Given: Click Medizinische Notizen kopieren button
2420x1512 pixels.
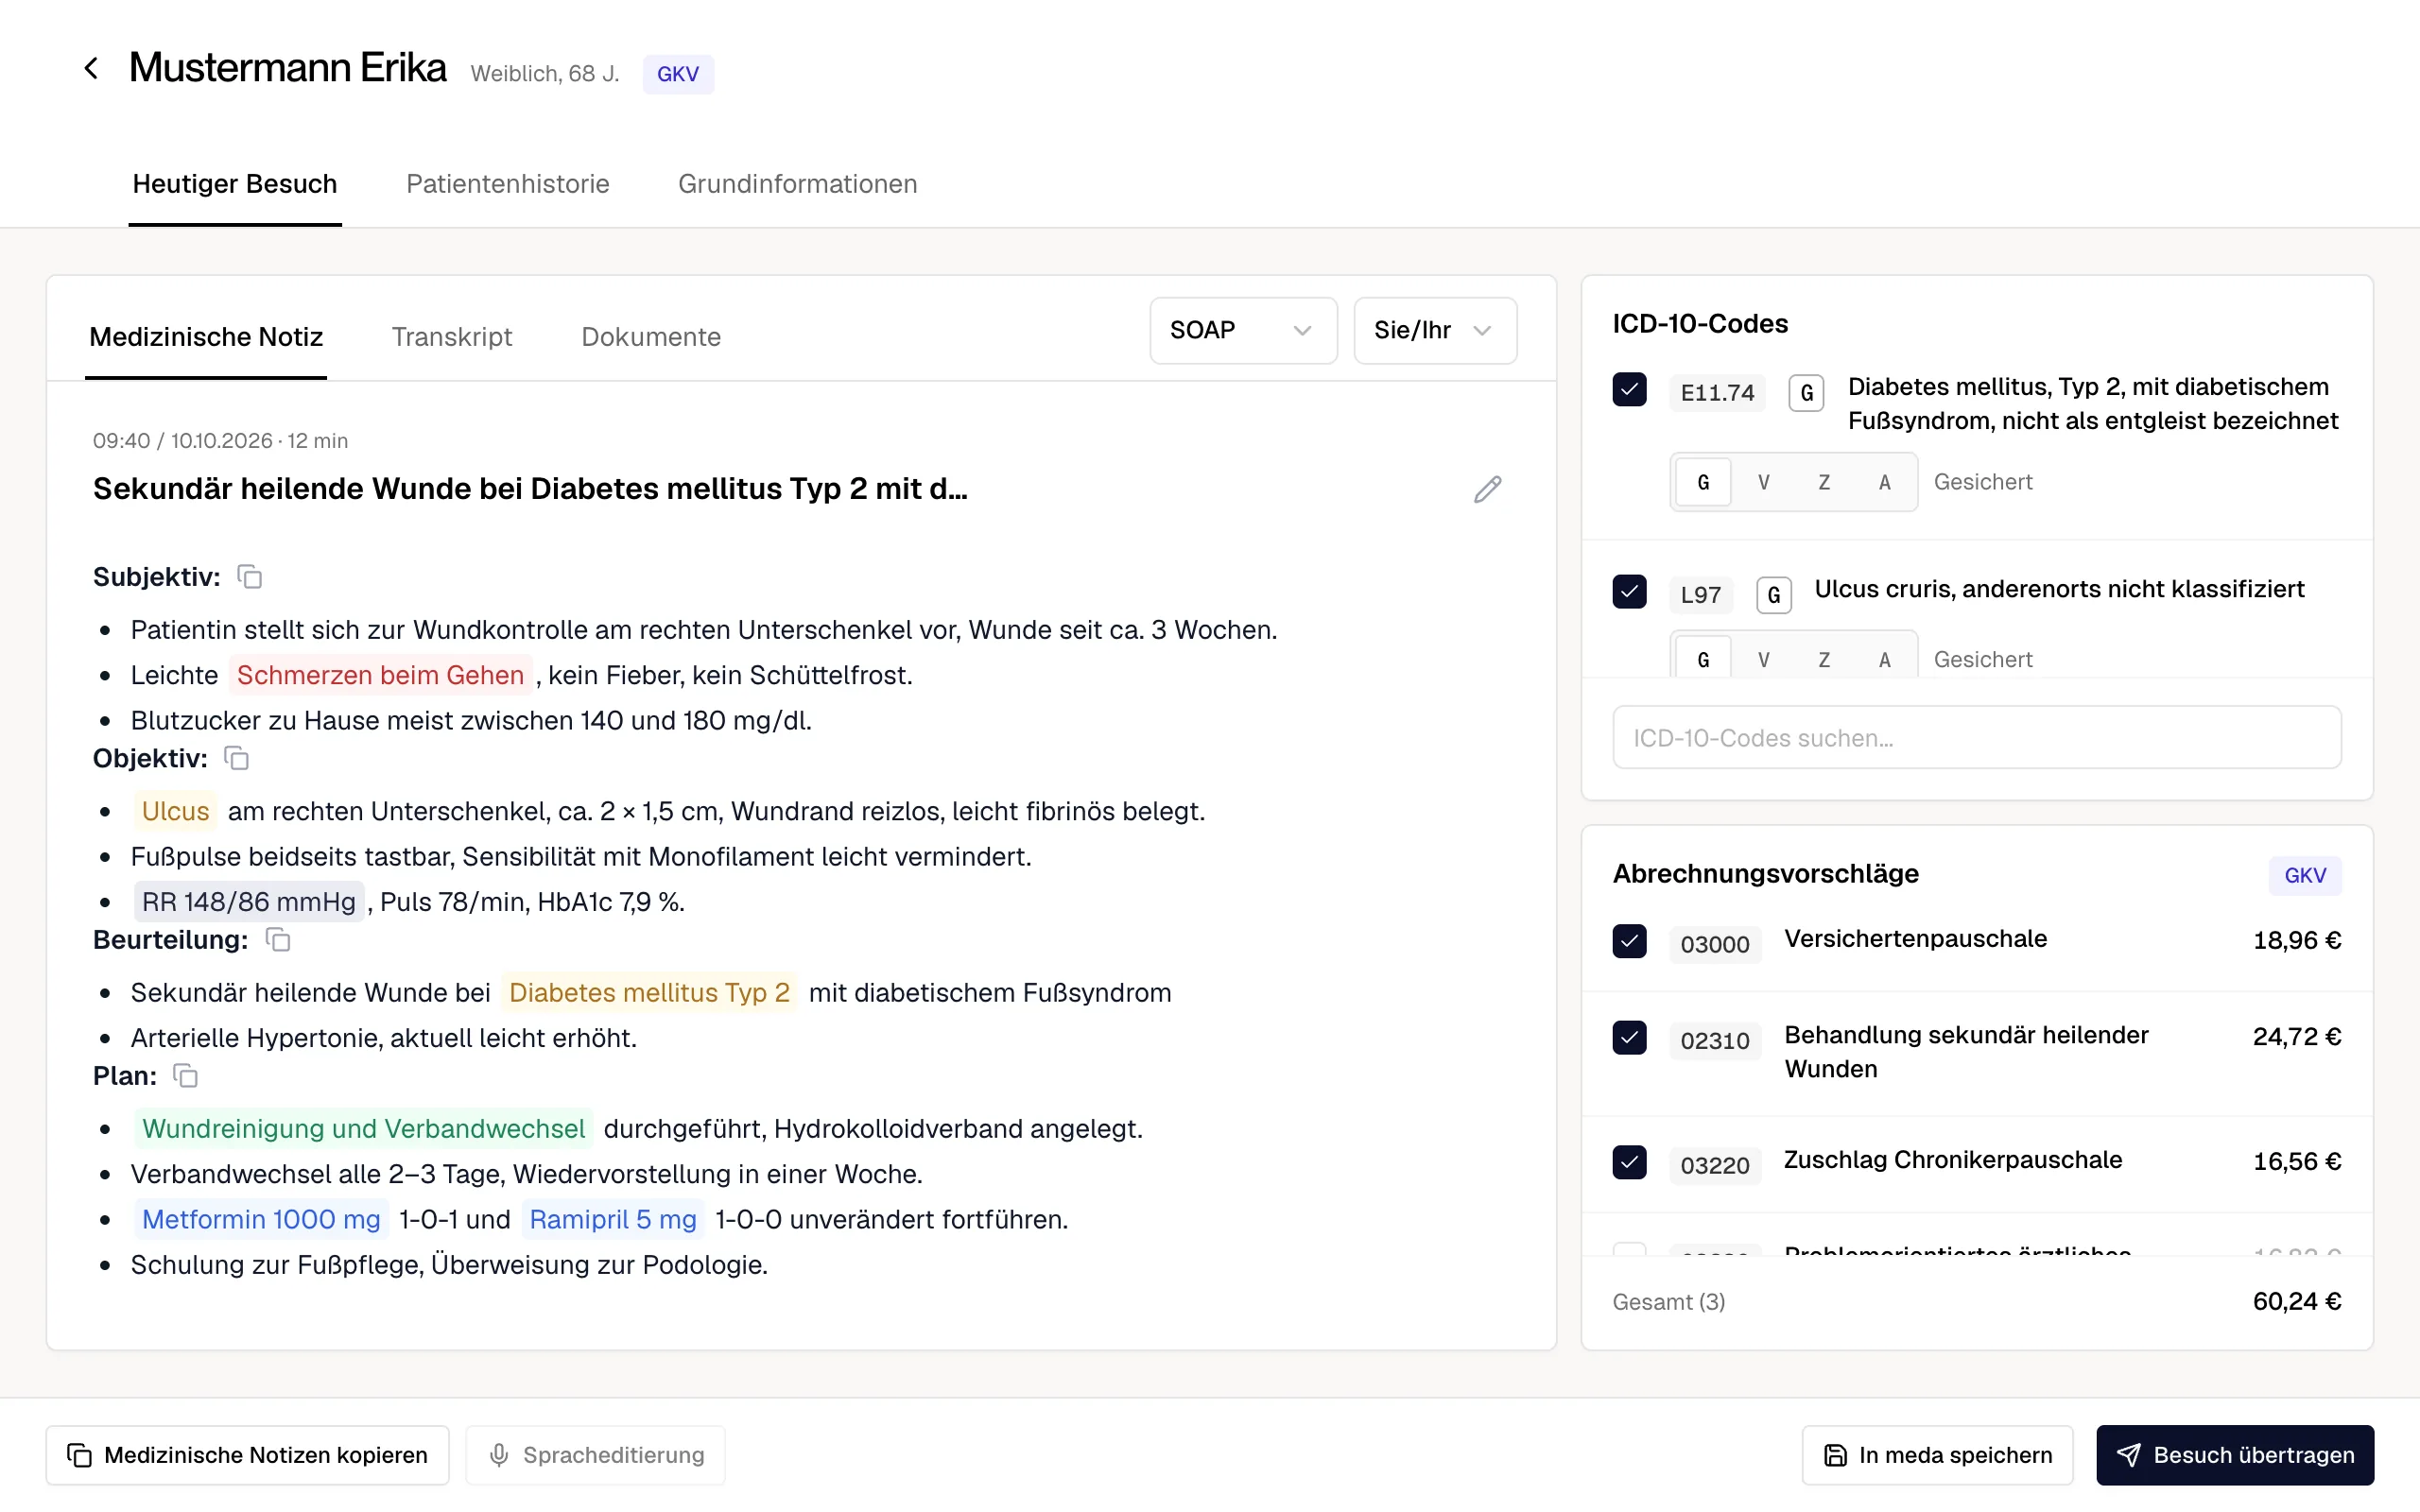Looking at the screenshot, I should (x=247, y=1455).
